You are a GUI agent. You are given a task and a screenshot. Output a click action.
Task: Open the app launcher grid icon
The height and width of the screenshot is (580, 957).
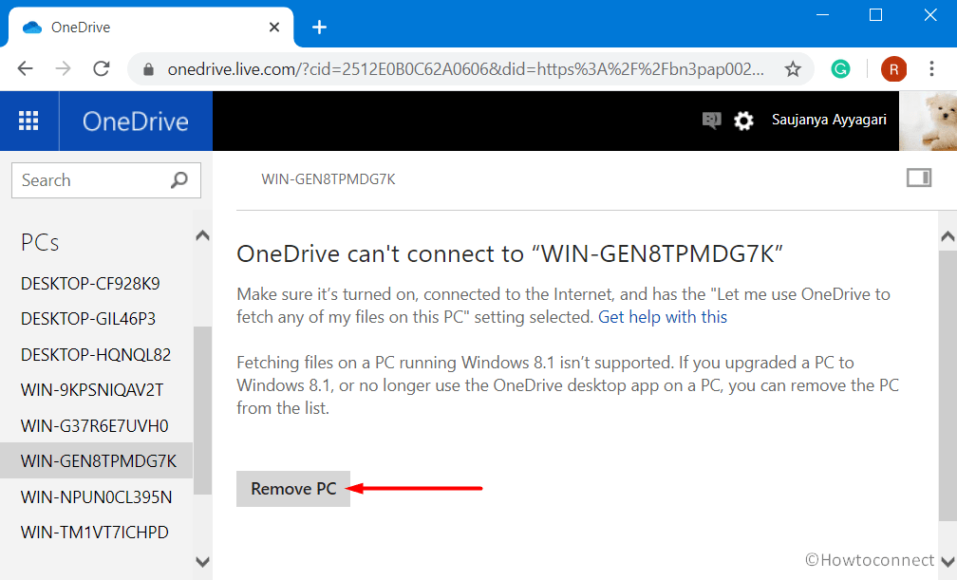[29, 121]
